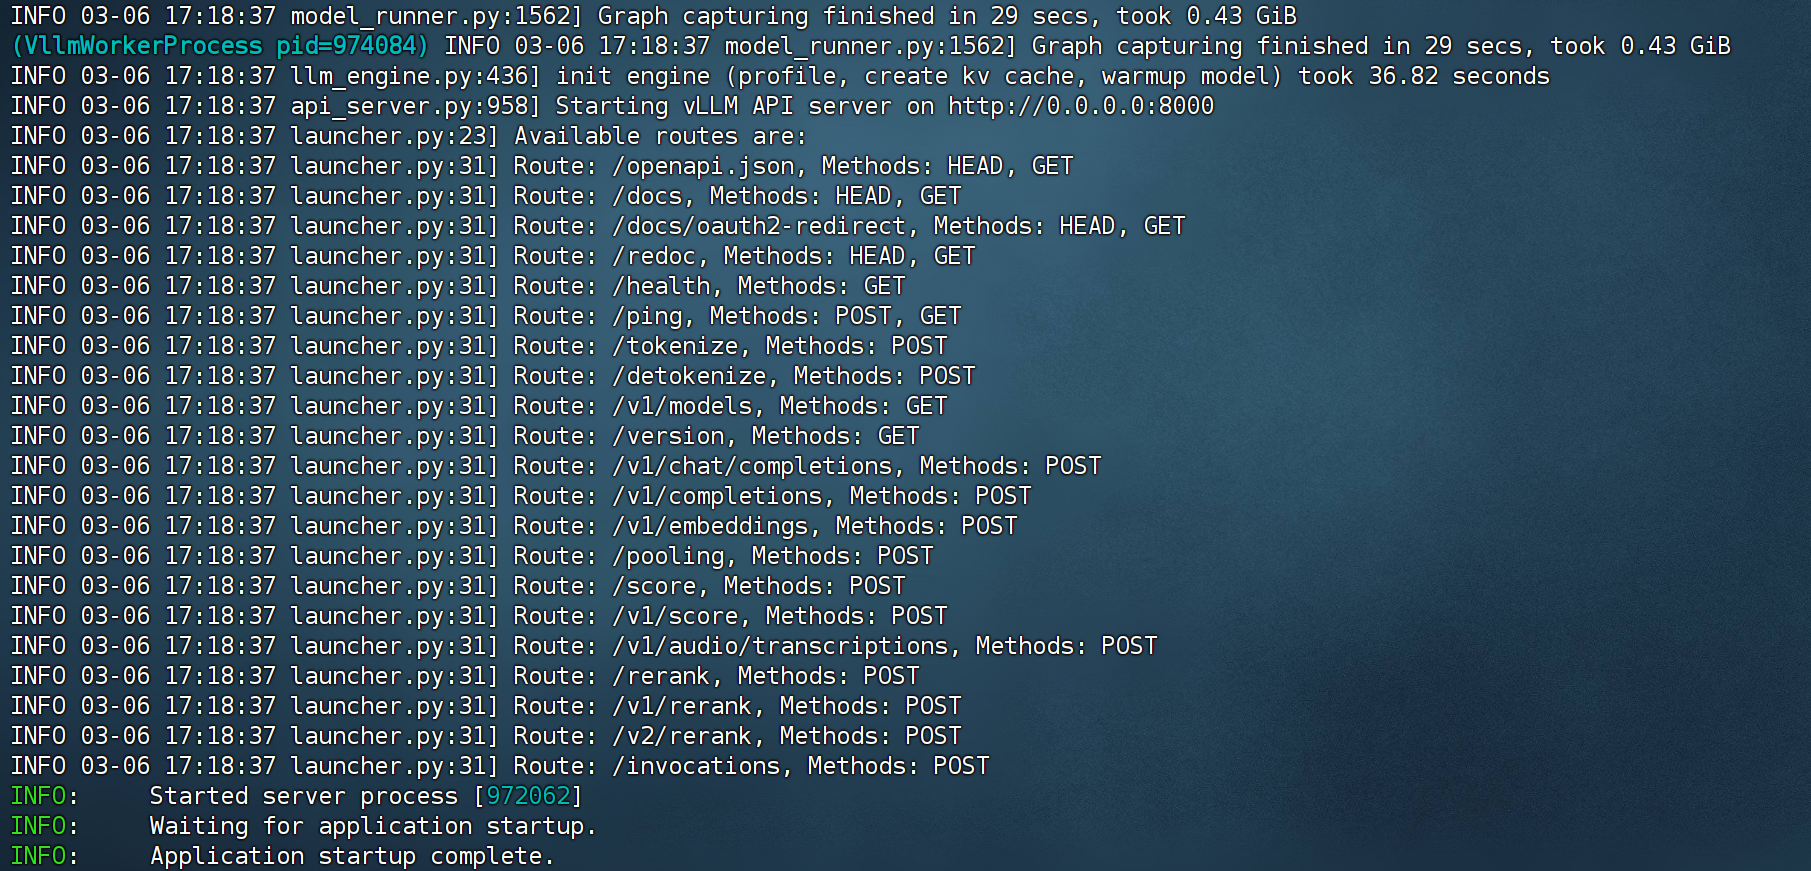This screenshot has height=871, width=1811.
Task: Click the /openapi.json route text
Action: (x=704, y=166)
